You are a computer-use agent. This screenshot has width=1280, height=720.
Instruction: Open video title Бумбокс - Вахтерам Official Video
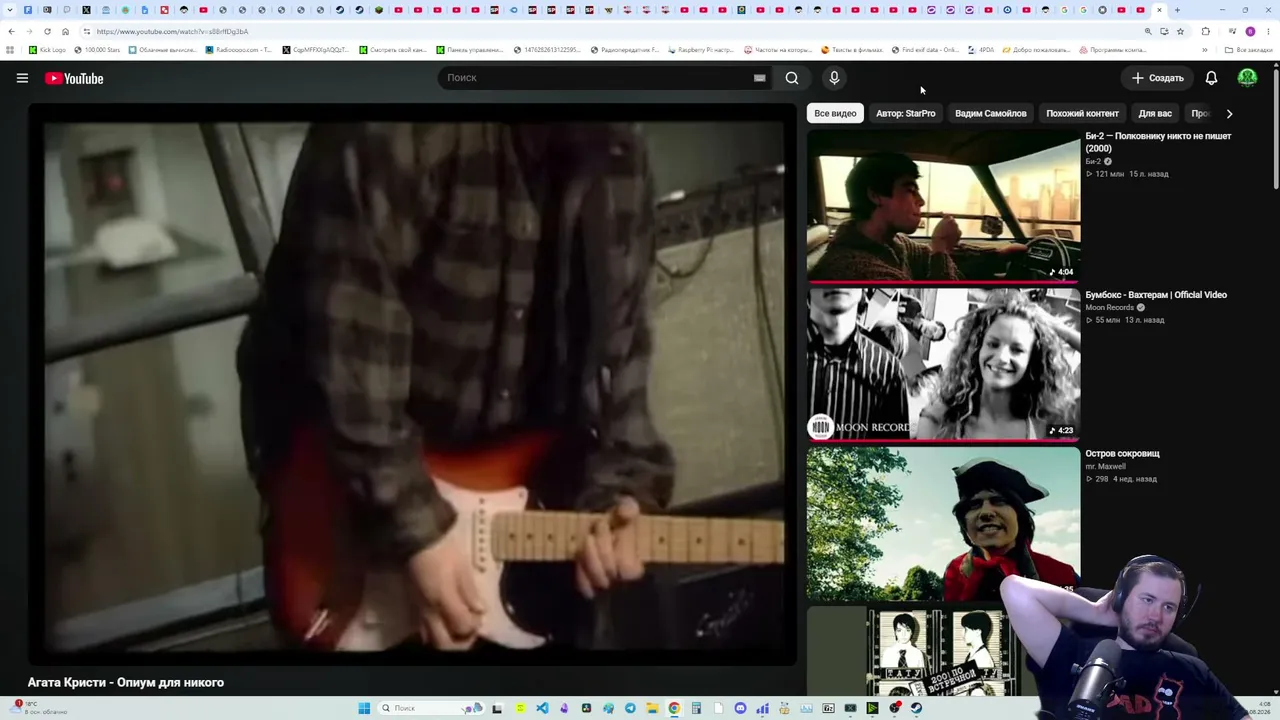coord(1156,295)
